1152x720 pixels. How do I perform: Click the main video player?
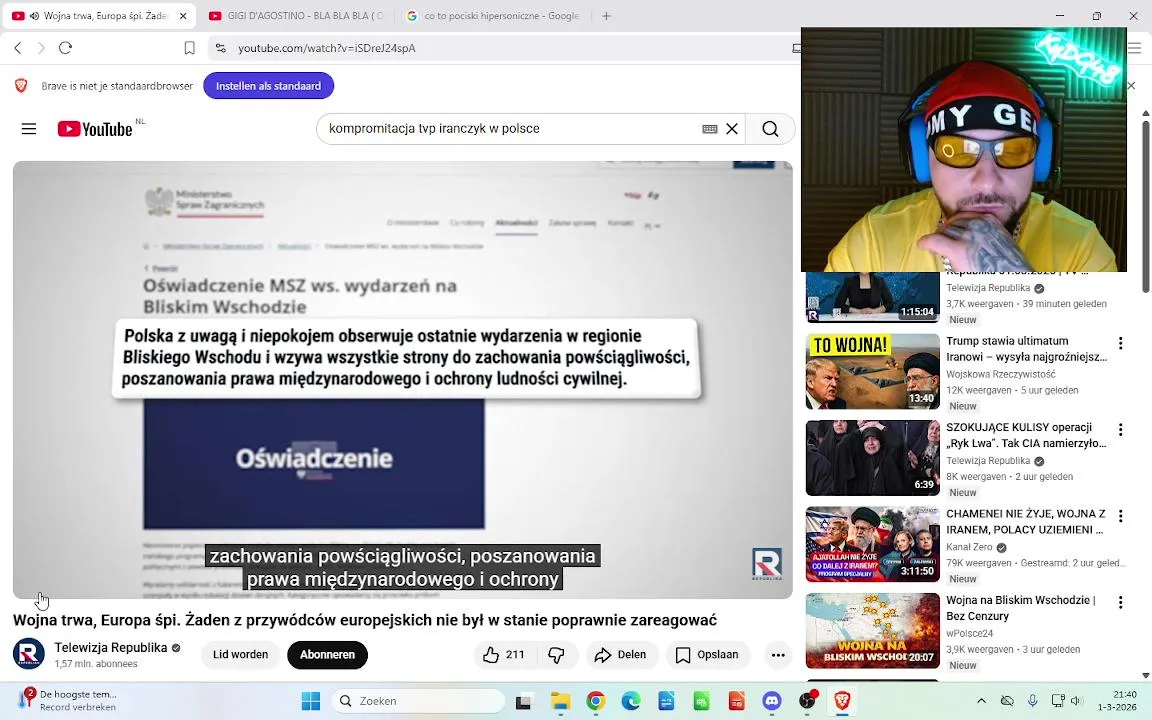coord(403,379)
